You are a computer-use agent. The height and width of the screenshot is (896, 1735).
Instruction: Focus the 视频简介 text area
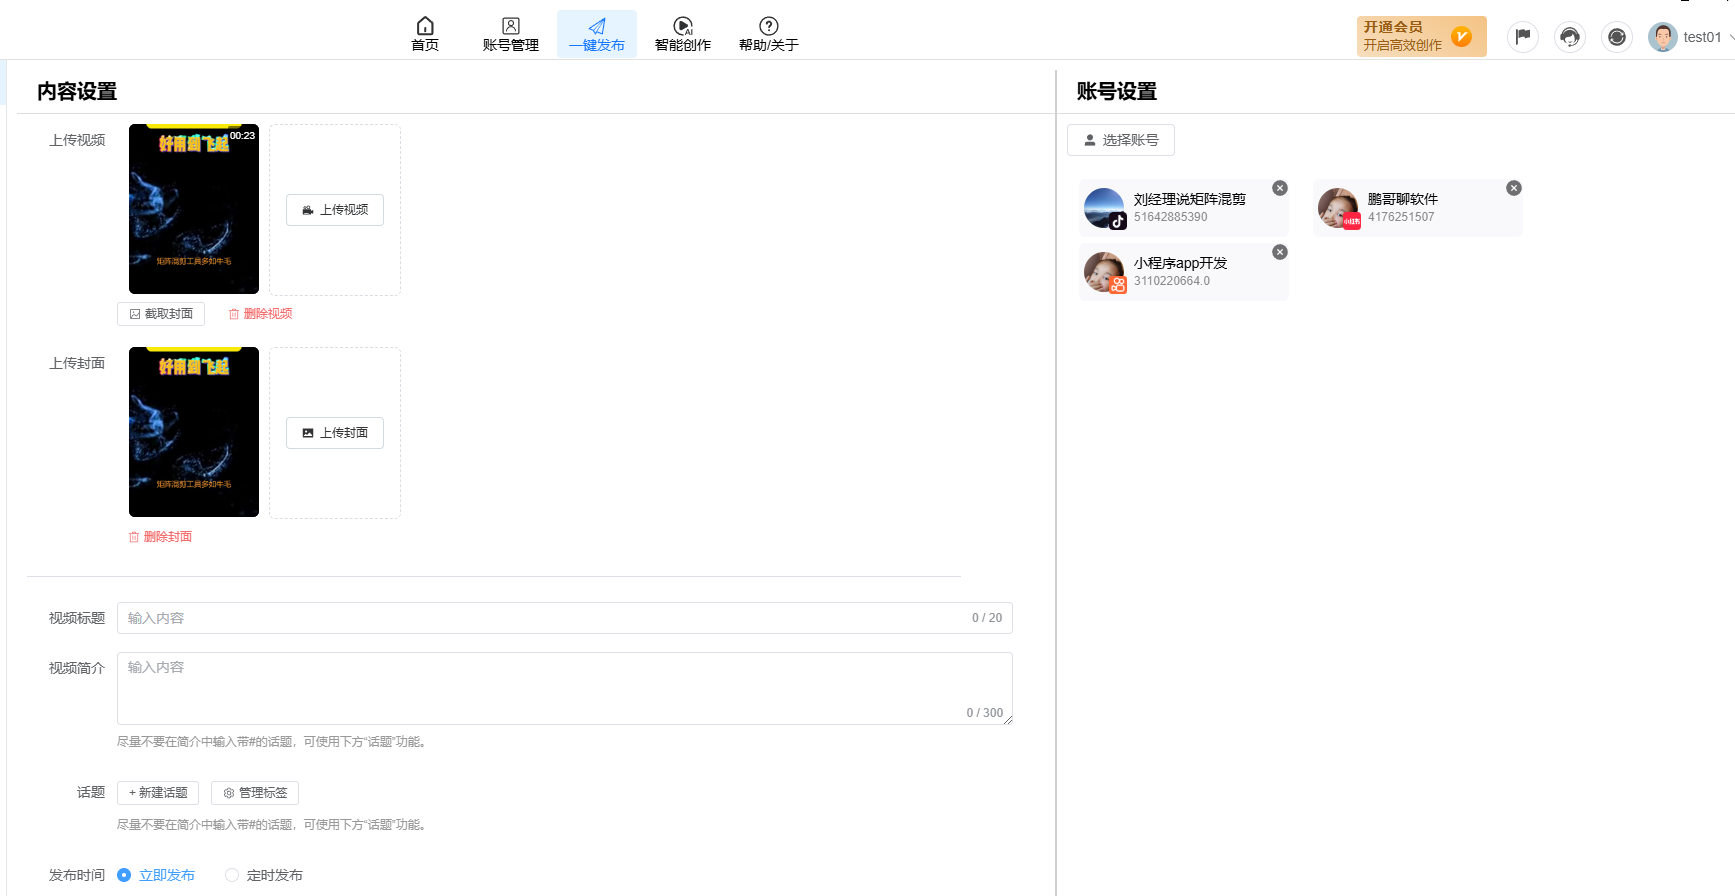pyautogui.click(x=565, y=689)
